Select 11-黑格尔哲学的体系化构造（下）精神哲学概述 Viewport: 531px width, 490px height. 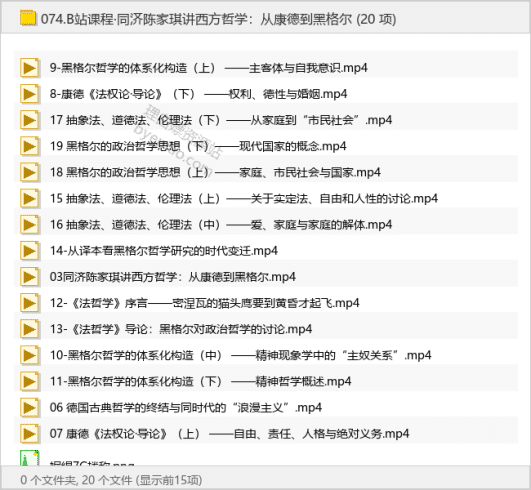(x=200, y=381)
